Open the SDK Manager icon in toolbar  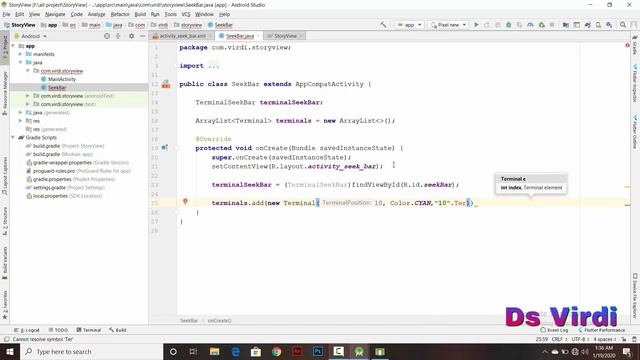point(609,25)
